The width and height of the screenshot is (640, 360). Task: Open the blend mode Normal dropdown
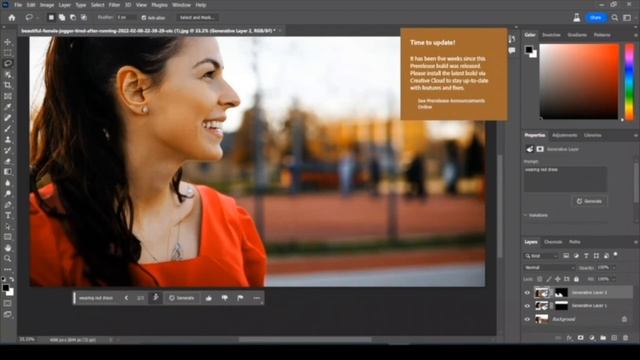[549, 268]
